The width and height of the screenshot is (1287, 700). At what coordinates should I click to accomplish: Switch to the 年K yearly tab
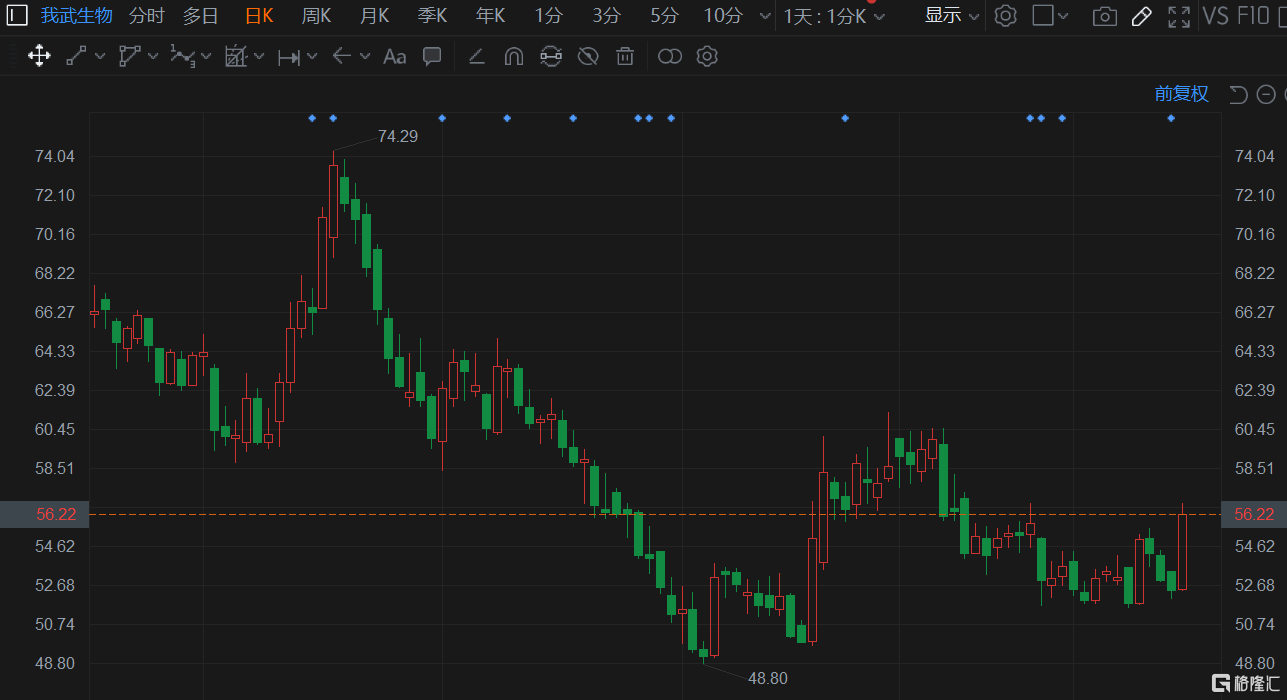point(490,16)
